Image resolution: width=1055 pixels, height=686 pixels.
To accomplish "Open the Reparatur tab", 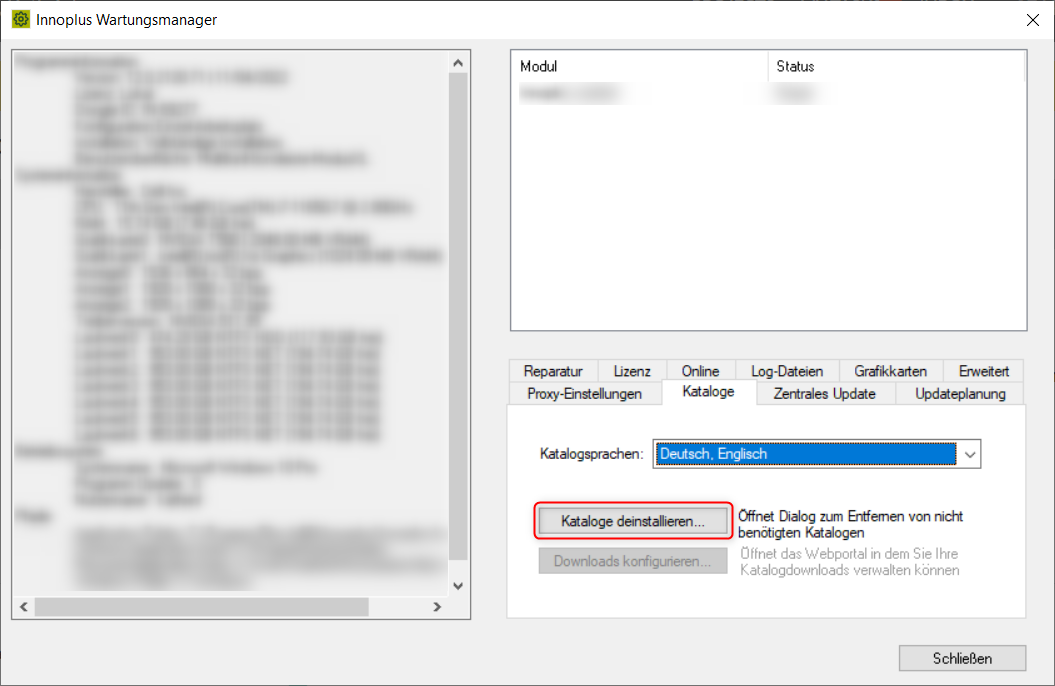I will tap(553, 371).
